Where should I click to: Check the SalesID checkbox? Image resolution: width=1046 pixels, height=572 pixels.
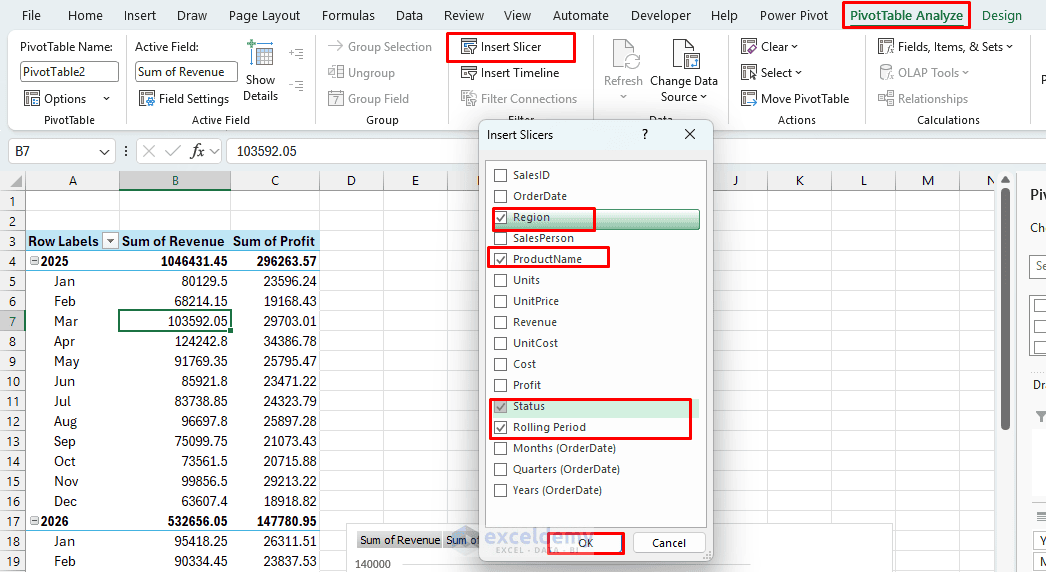500,176
